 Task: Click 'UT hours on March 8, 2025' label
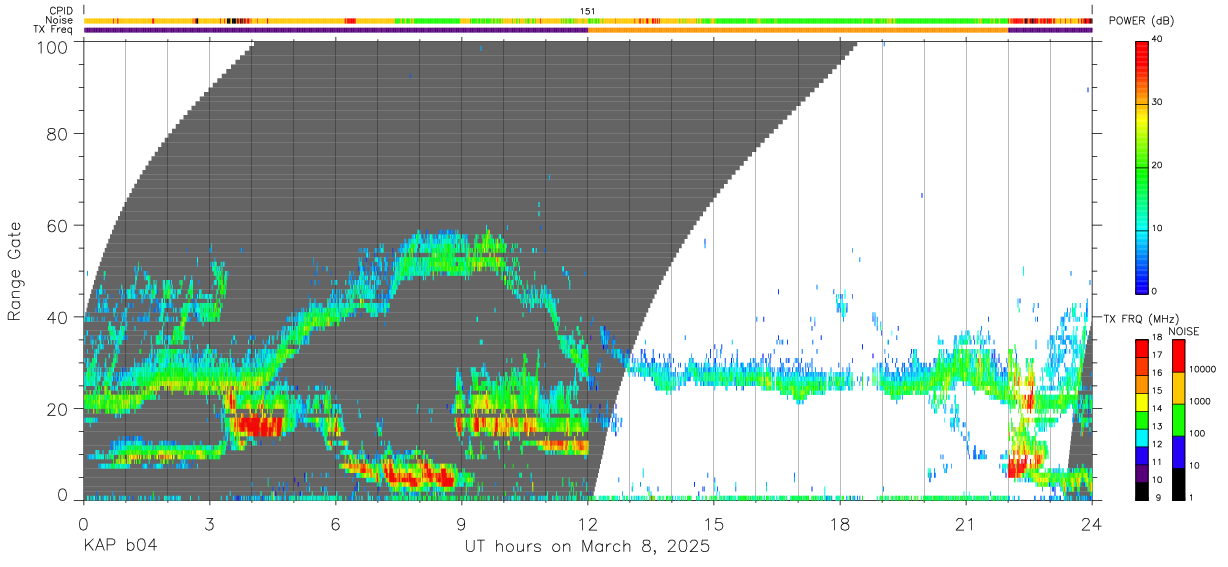(x=587, y=547)
